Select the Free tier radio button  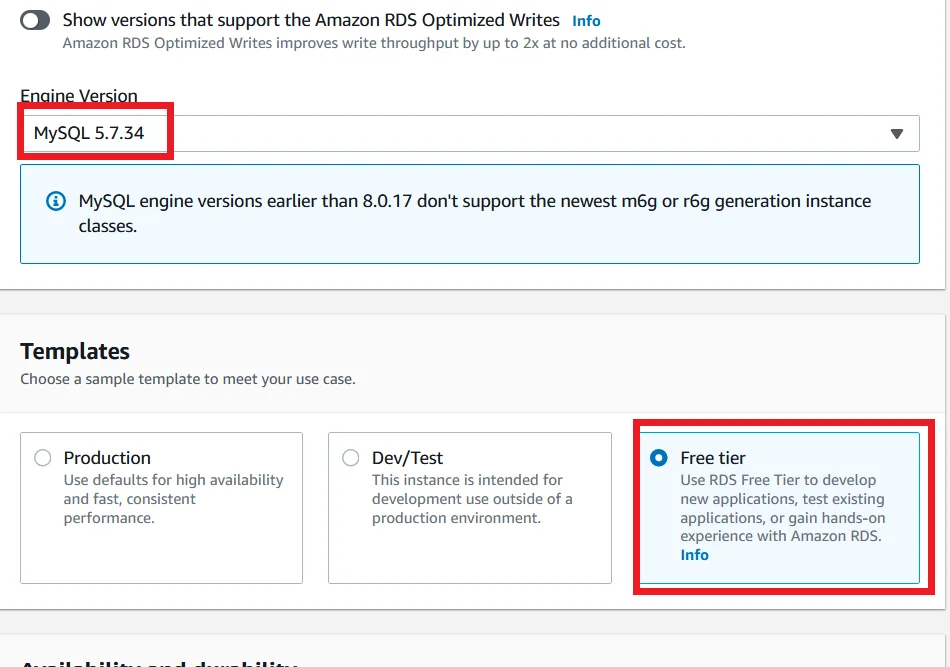(x=659, y=457)
